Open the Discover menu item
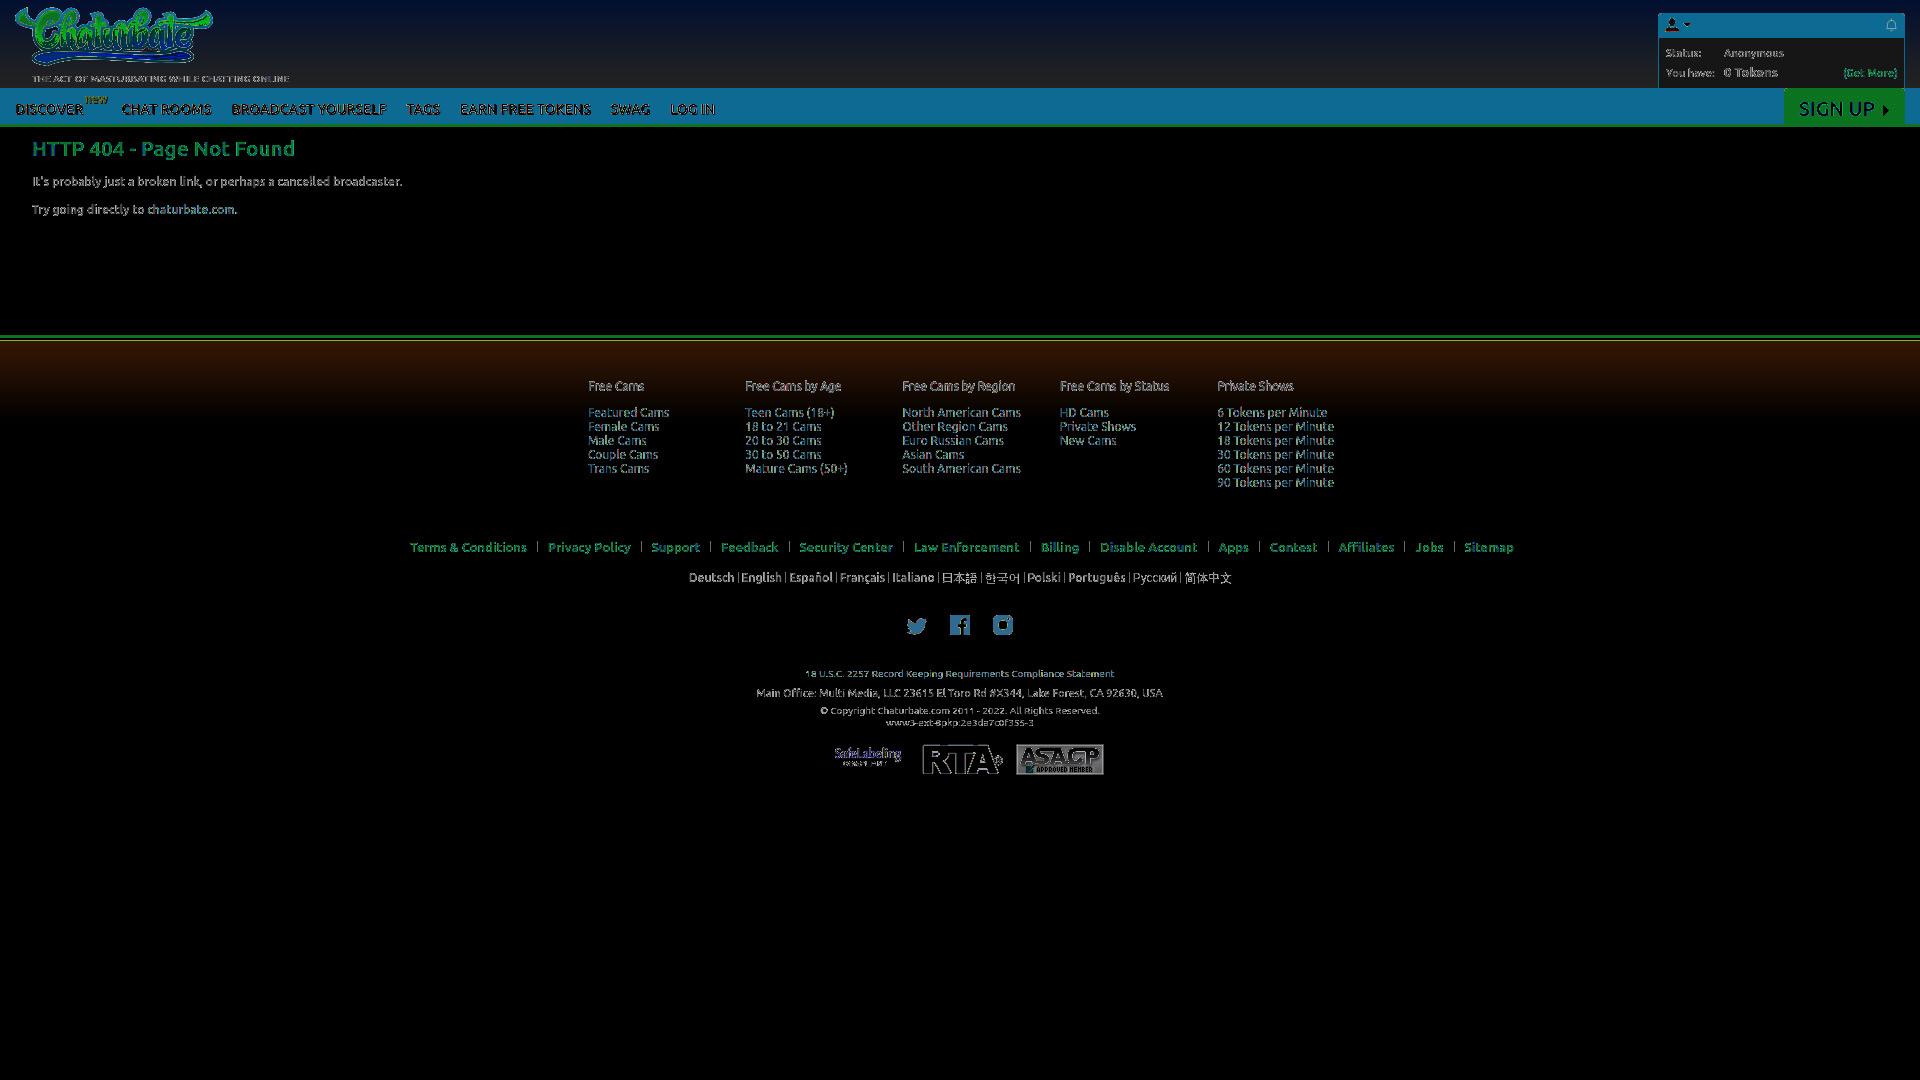The height and width of the screenshot is (1080, 1920). tap(49, 109)
